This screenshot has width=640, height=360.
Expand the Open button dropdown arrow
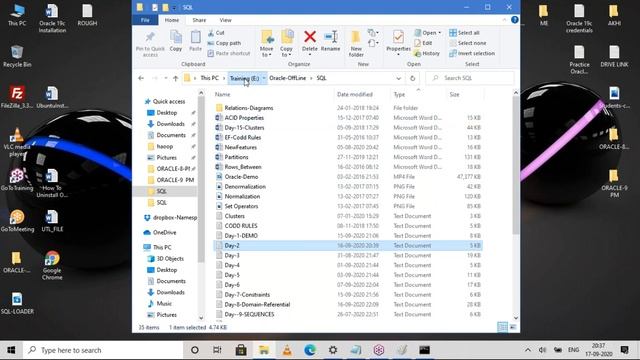coord(440,33)
